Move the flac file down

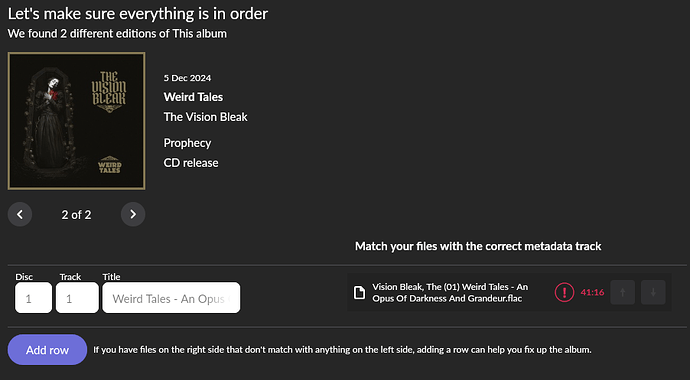click(653, 292)
